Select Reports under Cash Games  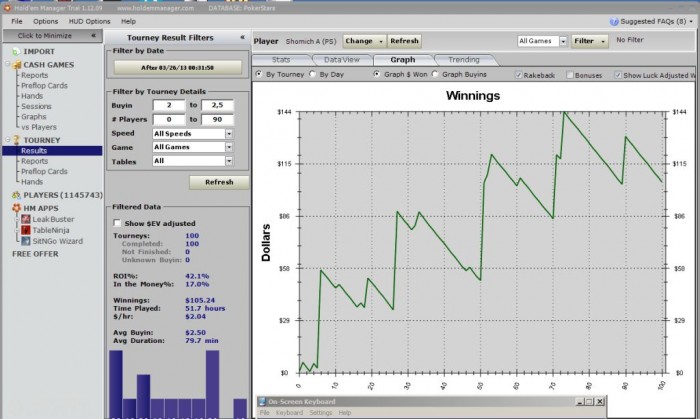34,75
